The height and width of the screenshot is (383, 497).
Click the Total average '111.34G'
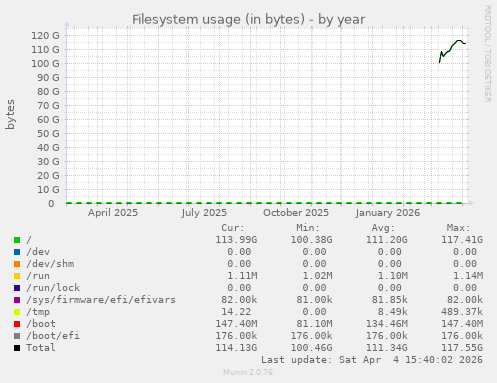pos(387,348)
